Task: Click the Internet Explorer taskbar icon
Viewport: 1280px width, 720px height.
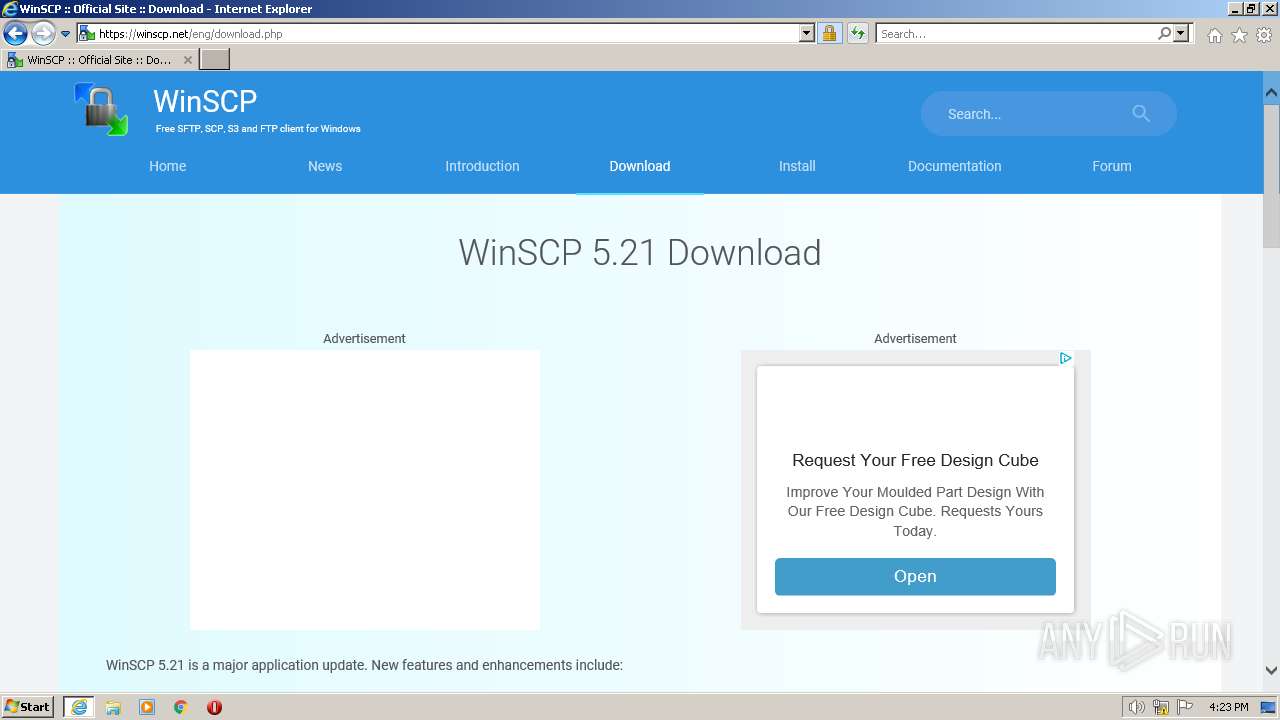Action: pos(79,707)
